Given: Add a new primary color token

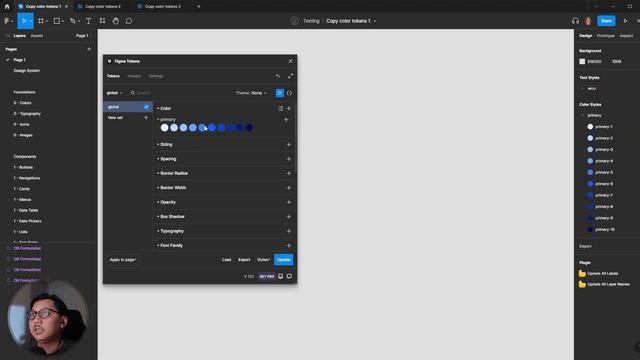Looking at the screenshot, I should 286,120.
